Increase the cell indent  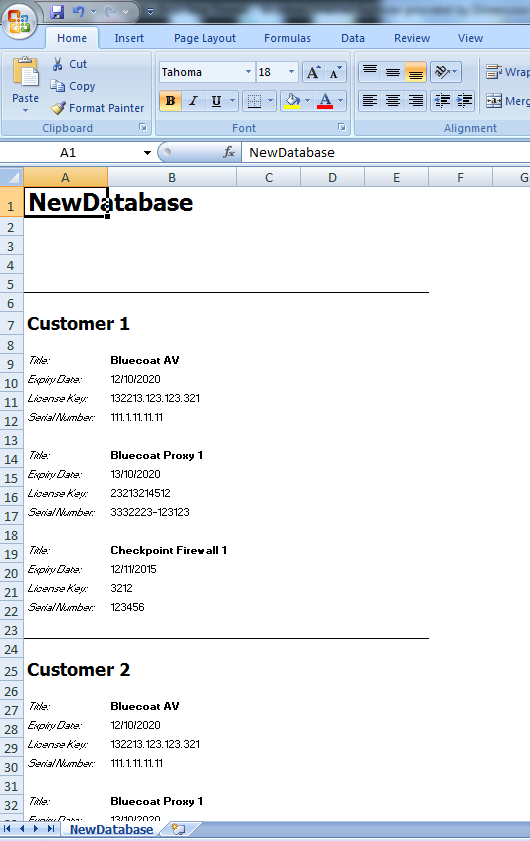point(464,100)
